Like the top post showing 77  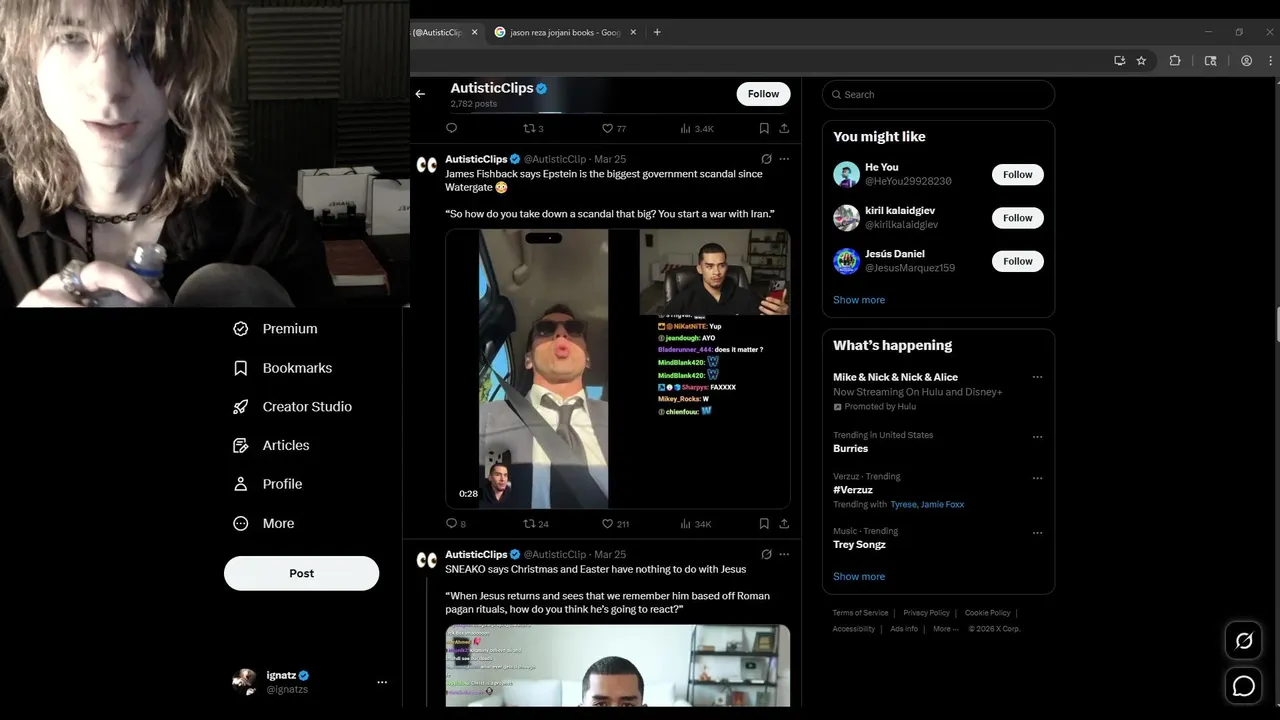click(x=613, y=128)
